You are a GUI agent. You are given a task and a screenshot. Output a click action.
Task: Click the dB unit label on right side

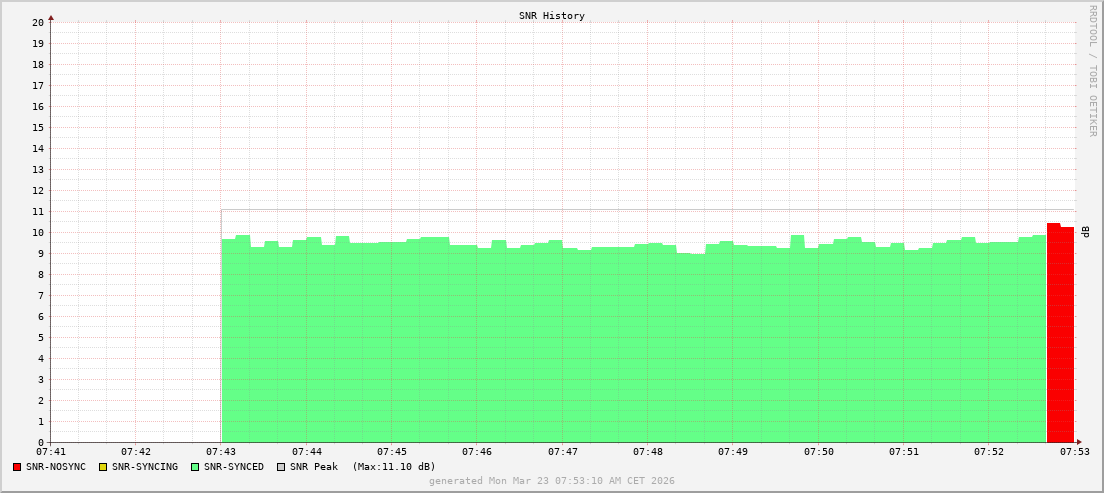click(1085, 231)
